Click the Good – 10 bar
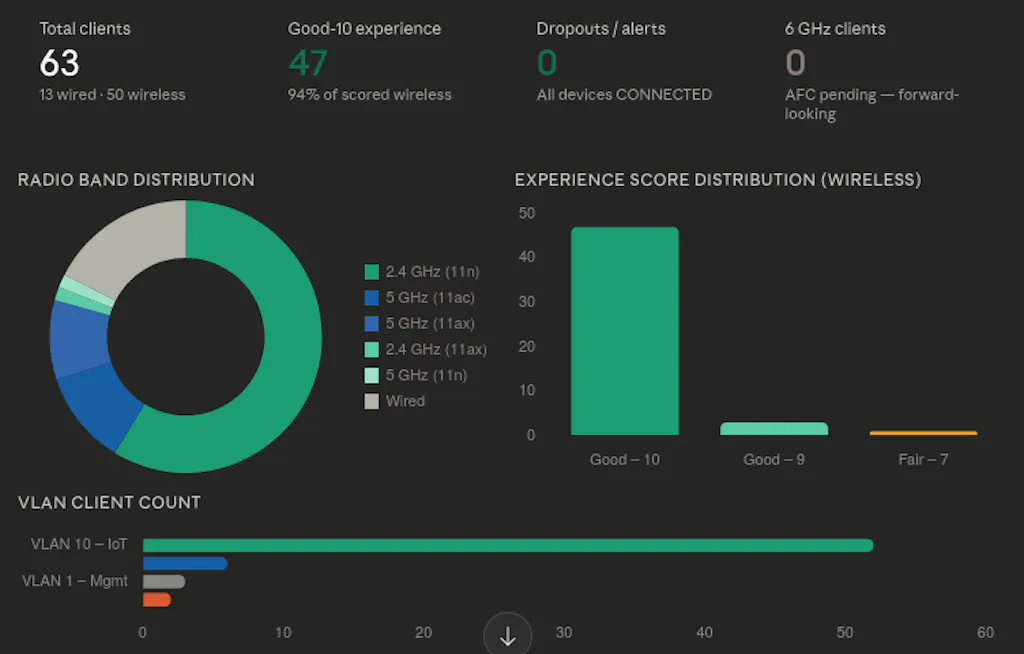Screen dimensions: 1024x654 pos(624,330)
